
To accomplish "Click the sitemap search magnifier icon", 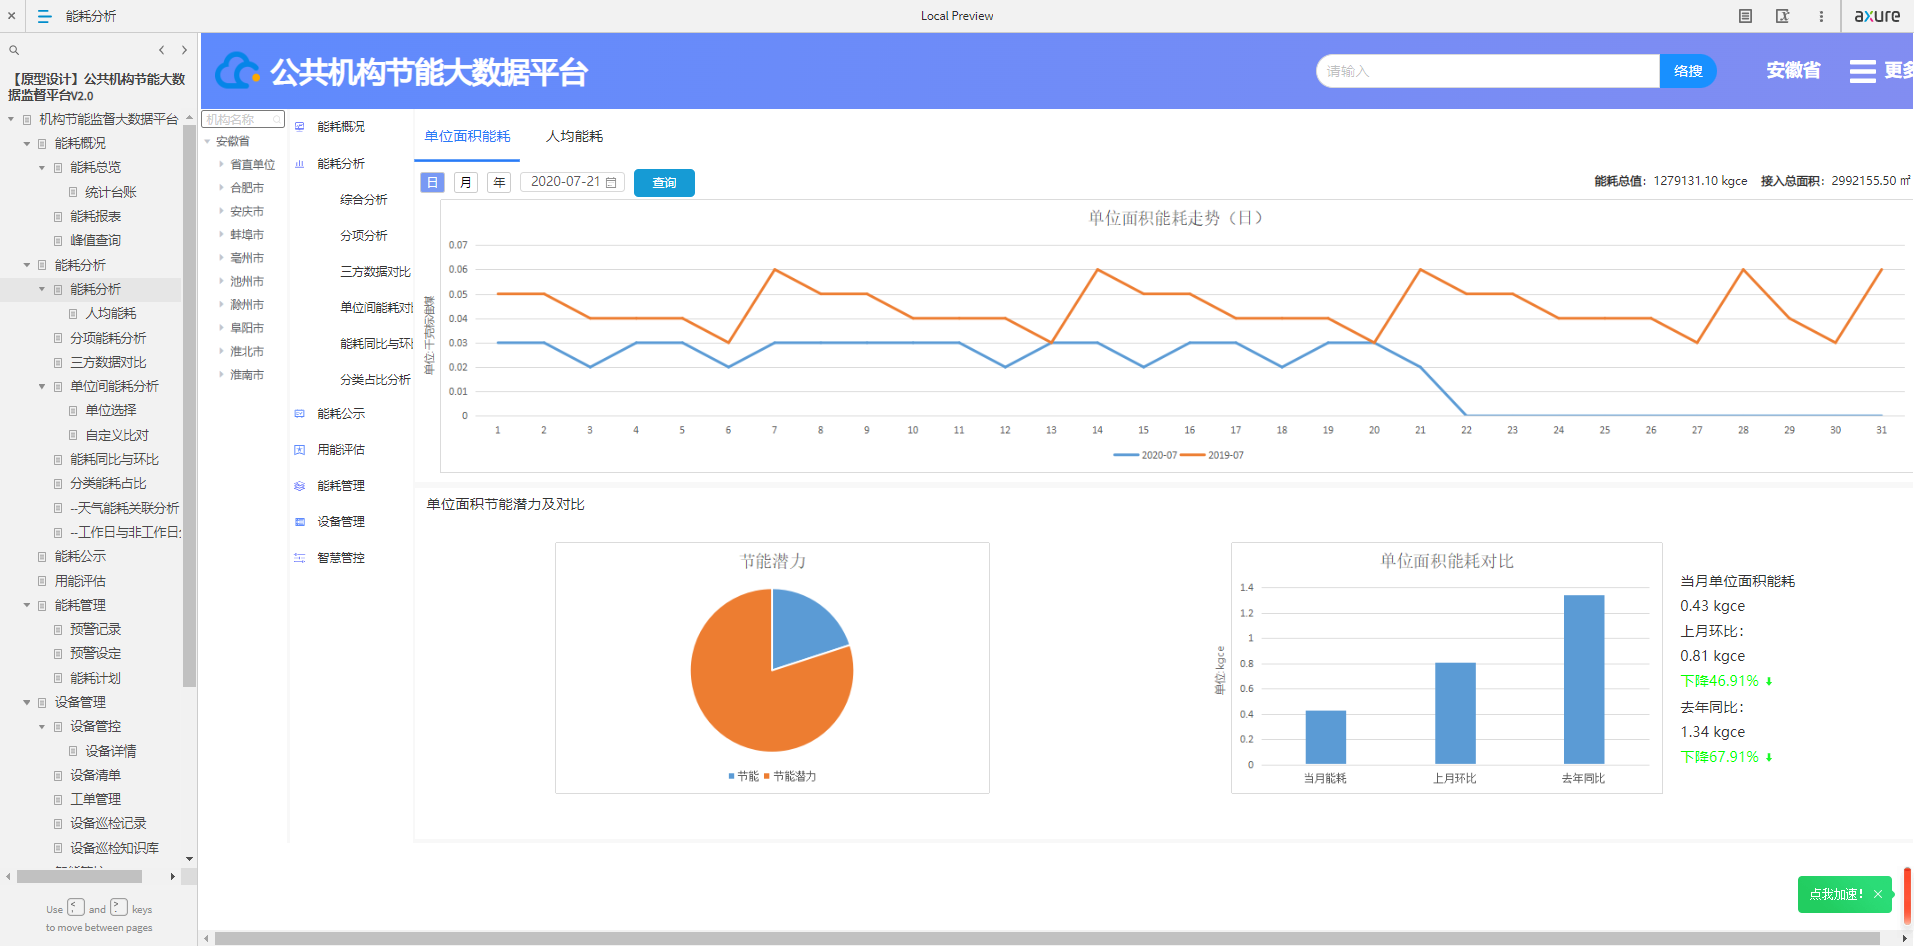I will tap(14, 50).
